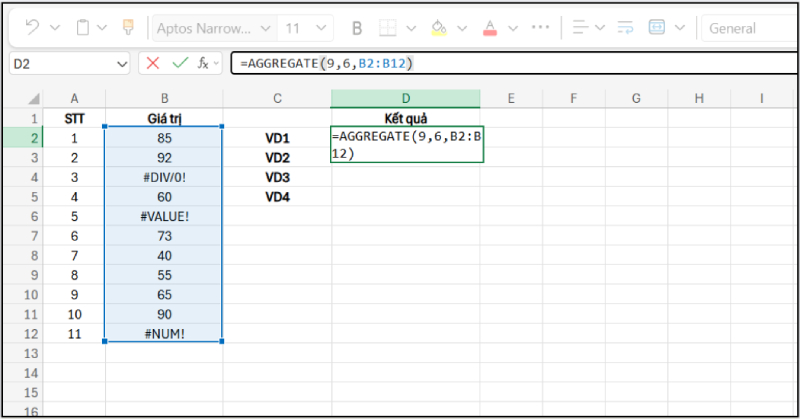The image size is (800, 419).
Task: Click the Paste clipboard icon
Action: coord(84,28)
